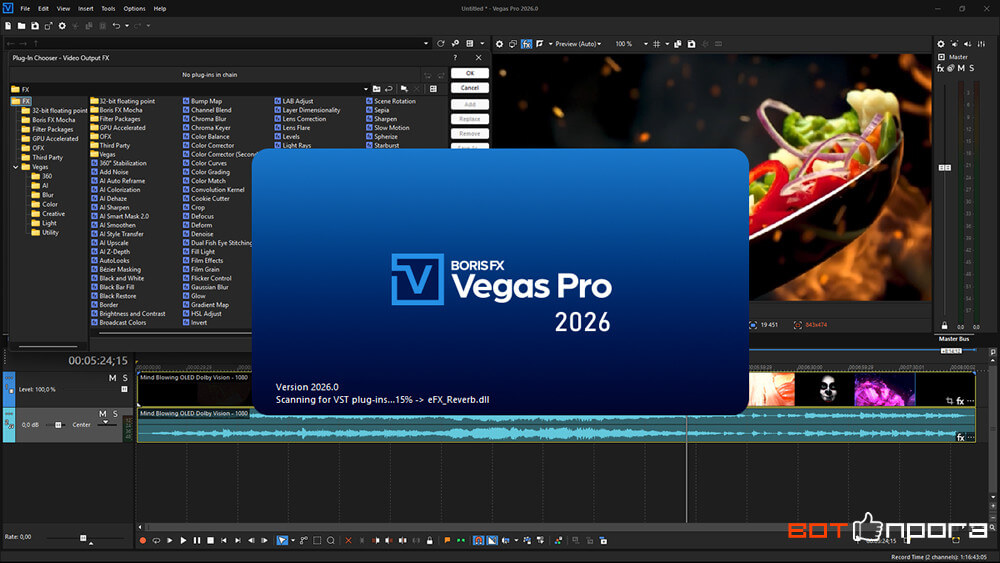This screenshot has width=1000, height=563.
Task: Click Cancel in the Plug-In Chooser
Action: click(x=470, y=88)
